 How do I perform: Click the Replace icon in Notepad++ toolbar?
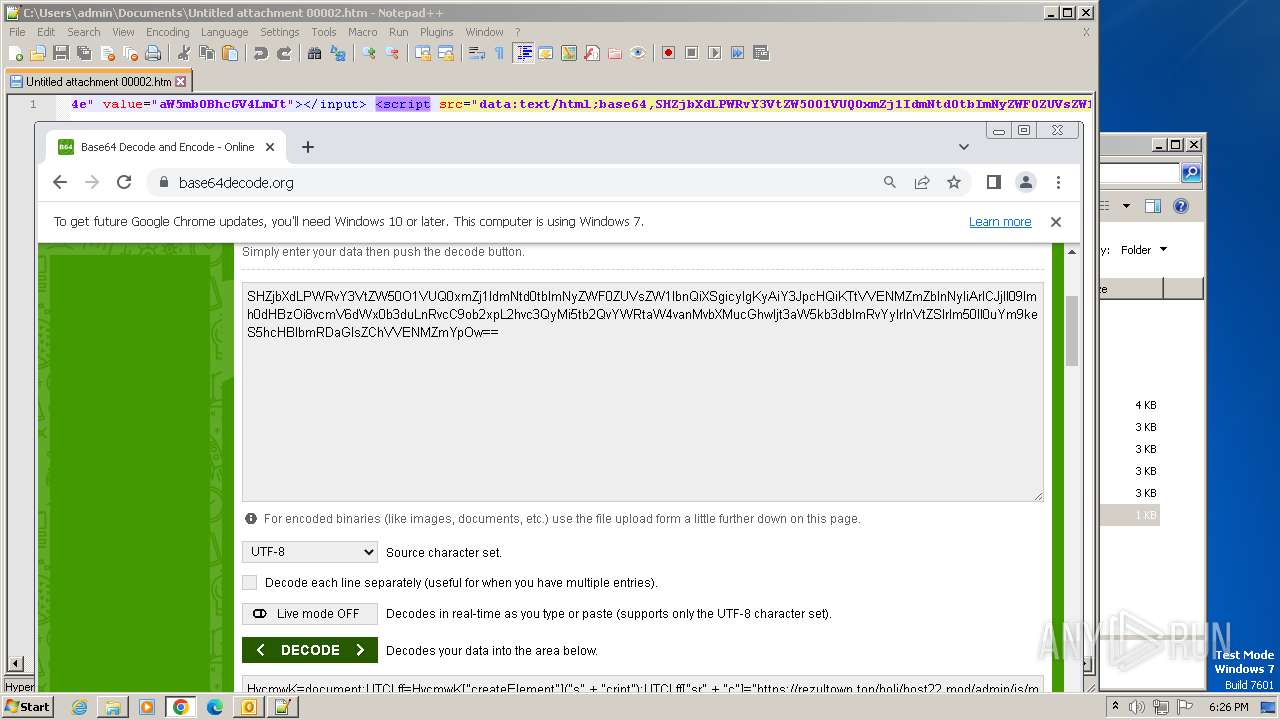[x=338, y=53]
